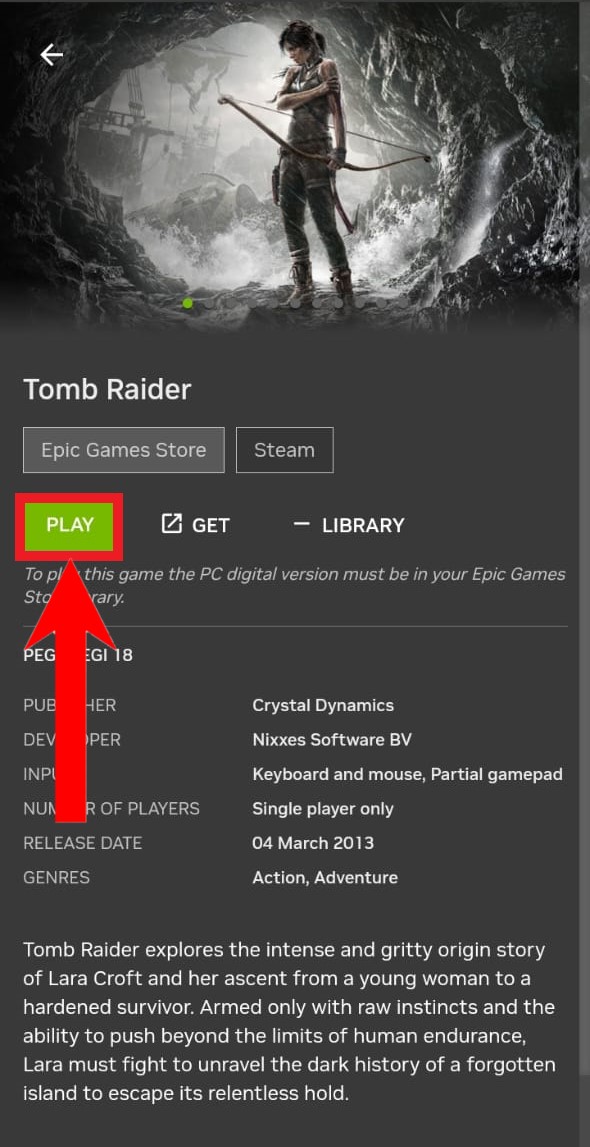
Task: Start the game with the PLAY button
Action: click(69, 525)
